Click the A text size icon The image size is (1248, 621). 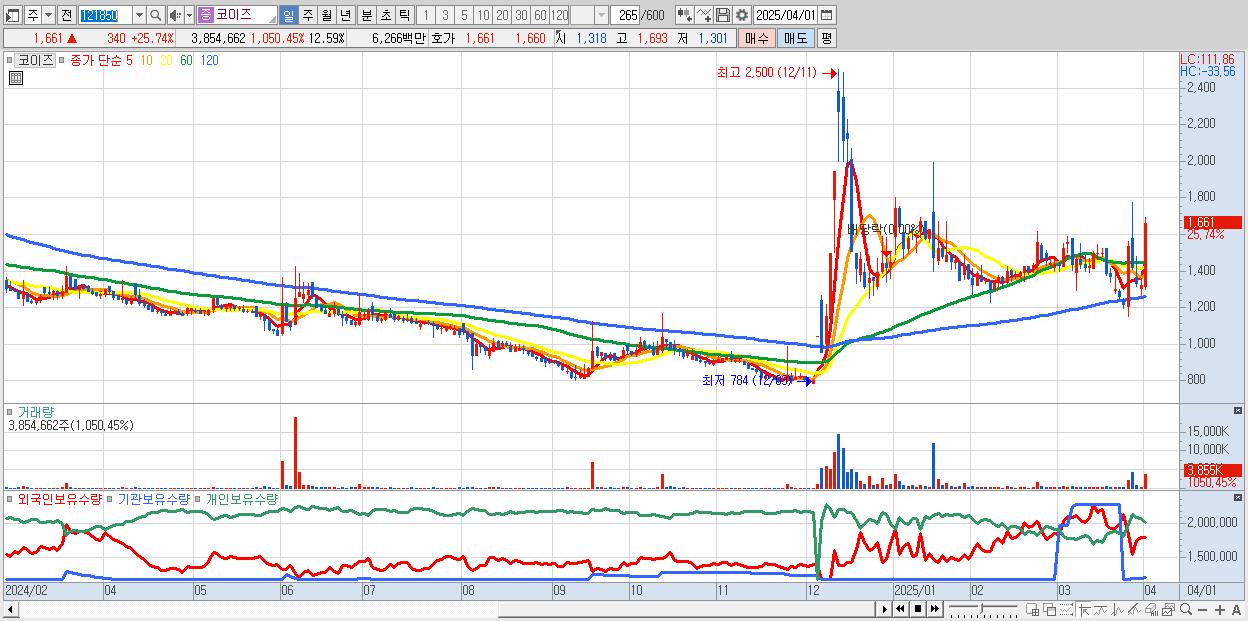tap(1236, 610)
